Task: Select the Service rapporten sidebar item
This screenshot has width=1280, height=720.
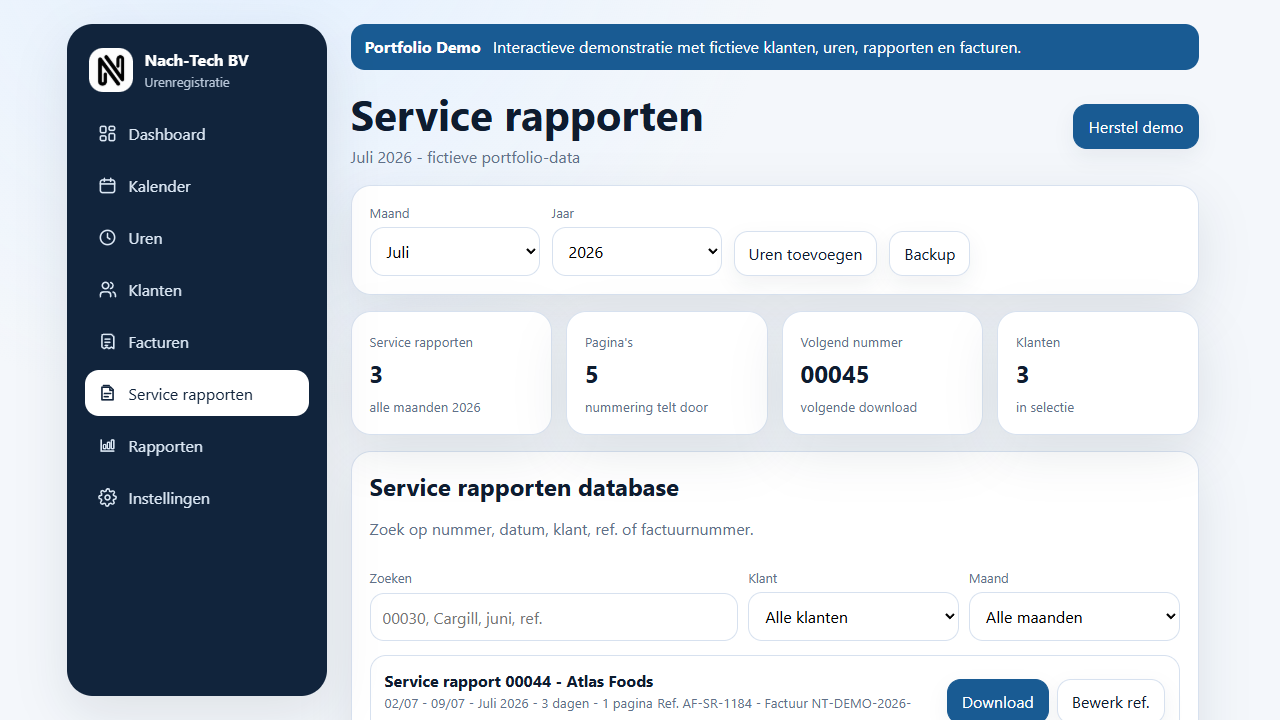Action: 197,394
